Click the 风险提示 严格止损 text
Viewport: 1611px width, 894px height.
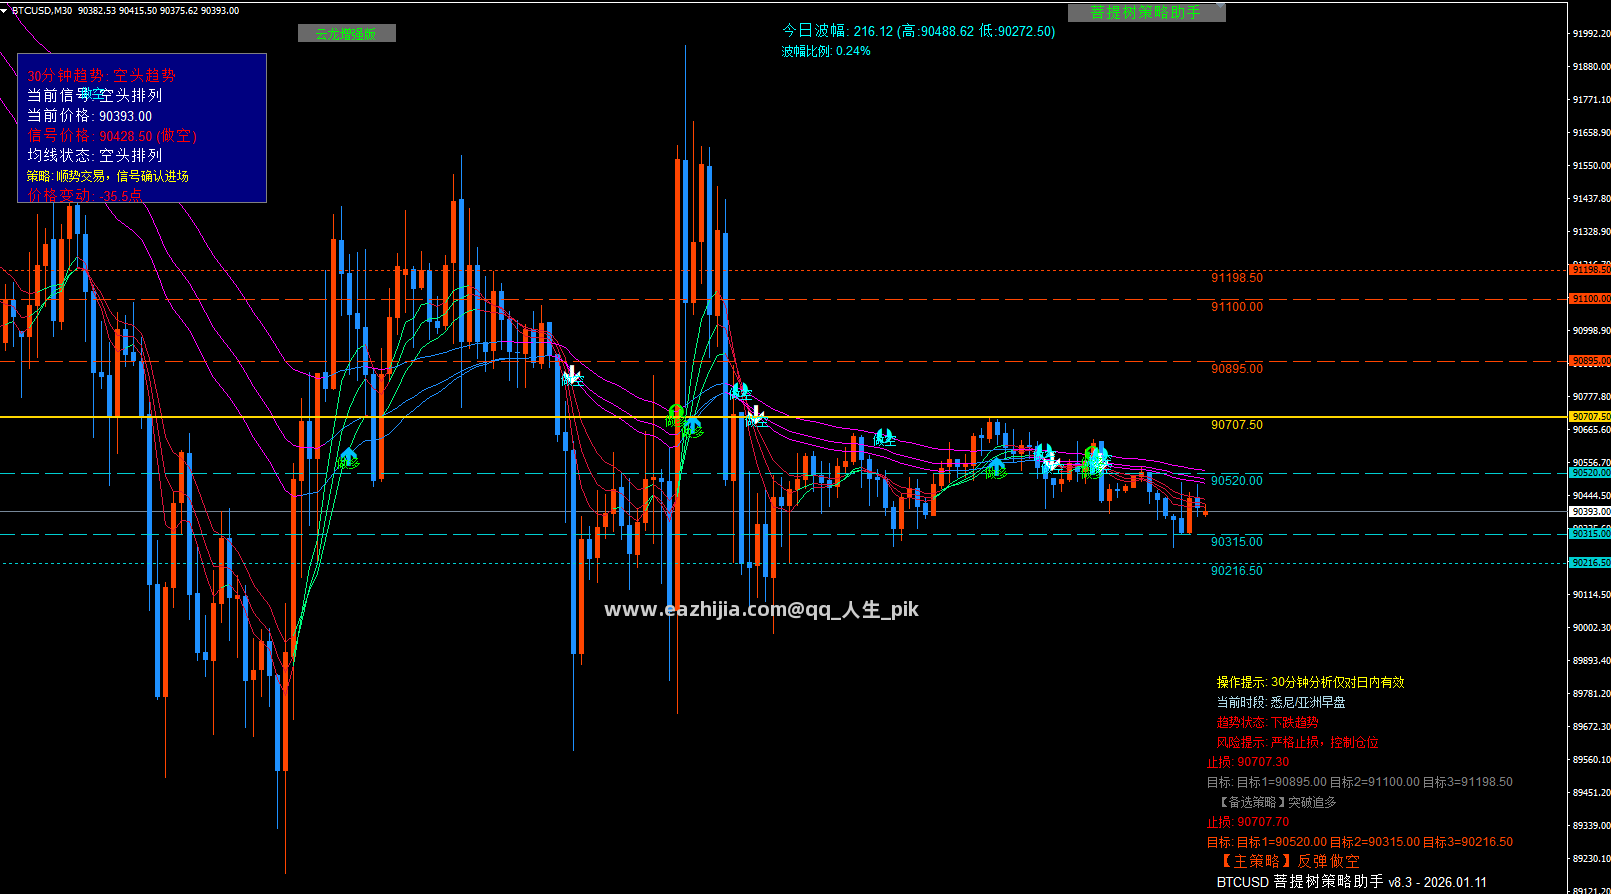(x=1297, y=741)
